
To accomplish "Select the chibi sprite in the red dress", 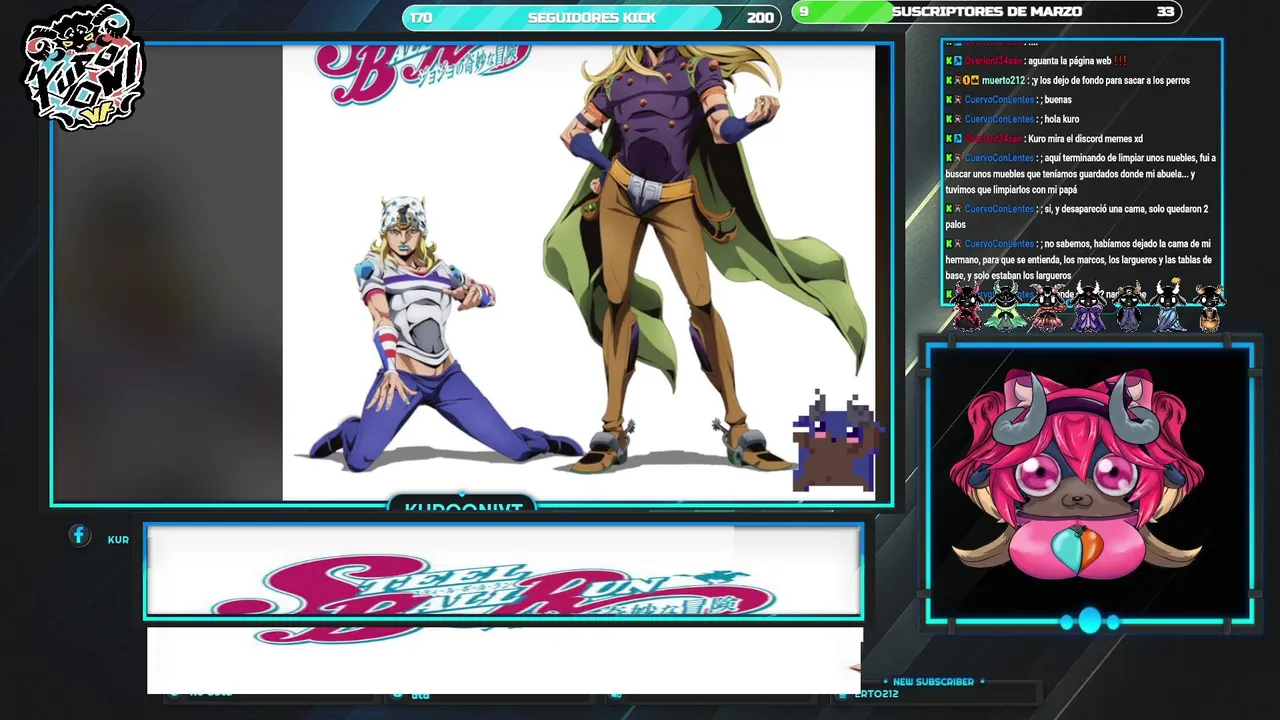I will tap(1047, 307).
